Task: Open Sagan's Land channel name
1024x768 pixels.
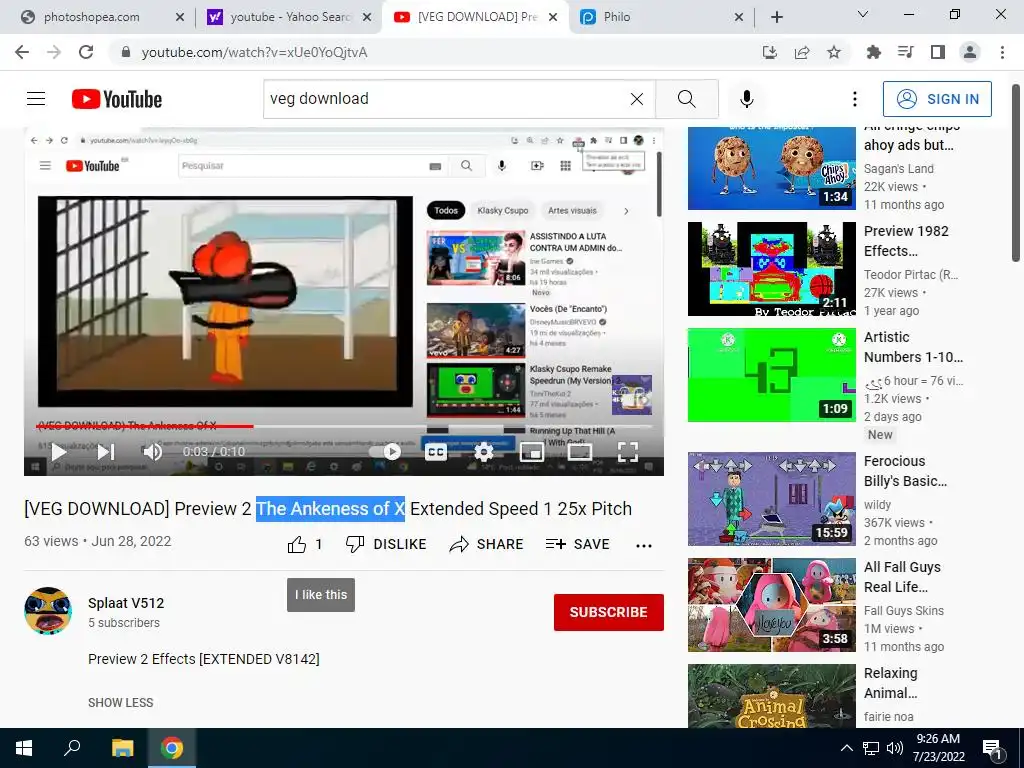Action: (899, 168)
